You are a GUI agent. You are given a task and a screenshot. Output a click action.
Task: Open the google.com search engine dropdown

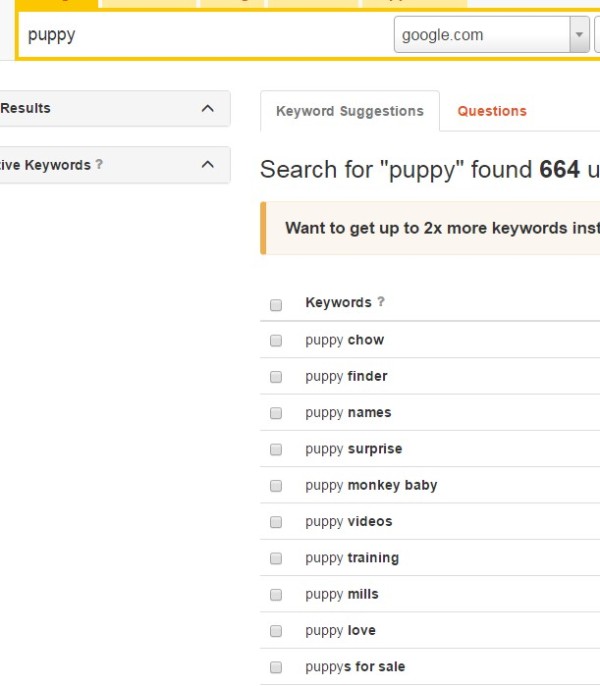pos(579,35)
